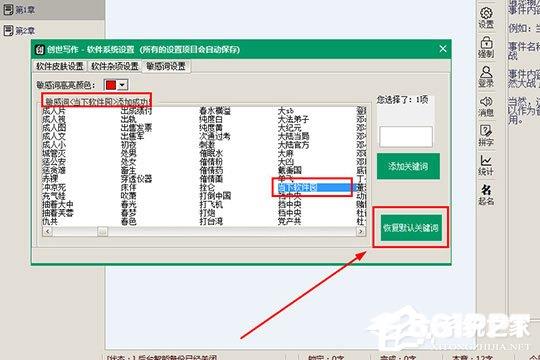This screenshot has height=360, width=540.
Task: Switch to 敏感词设置 tab
Action: pos(166,66)
